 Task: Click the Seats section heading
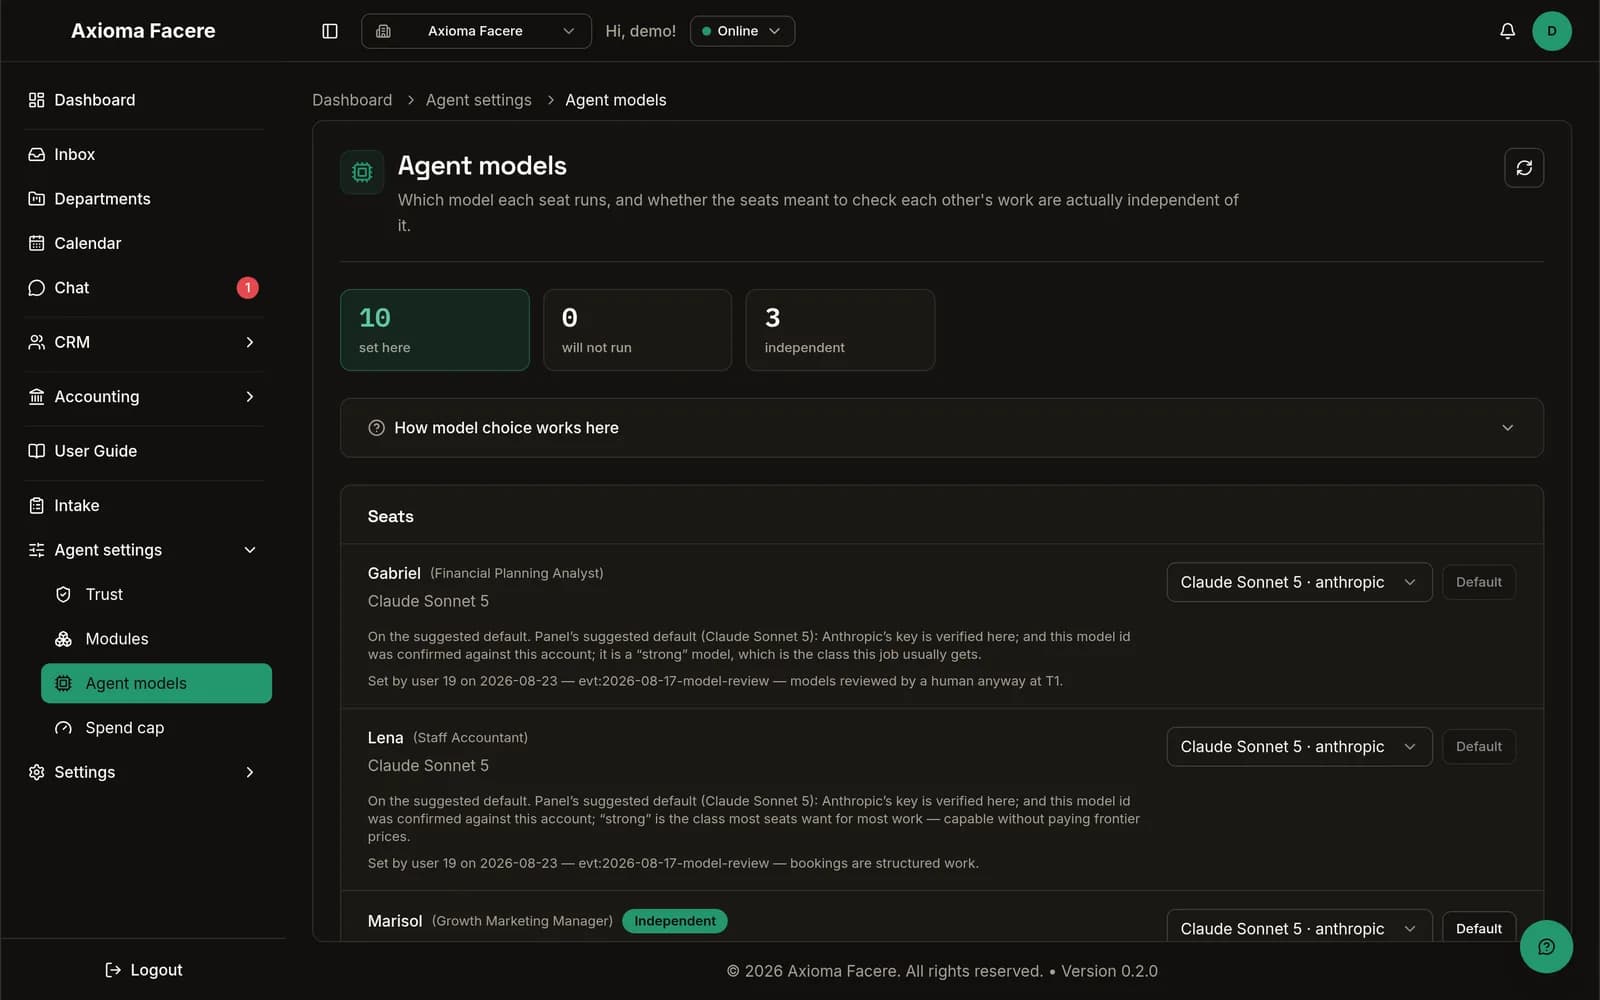click(390, 517)
